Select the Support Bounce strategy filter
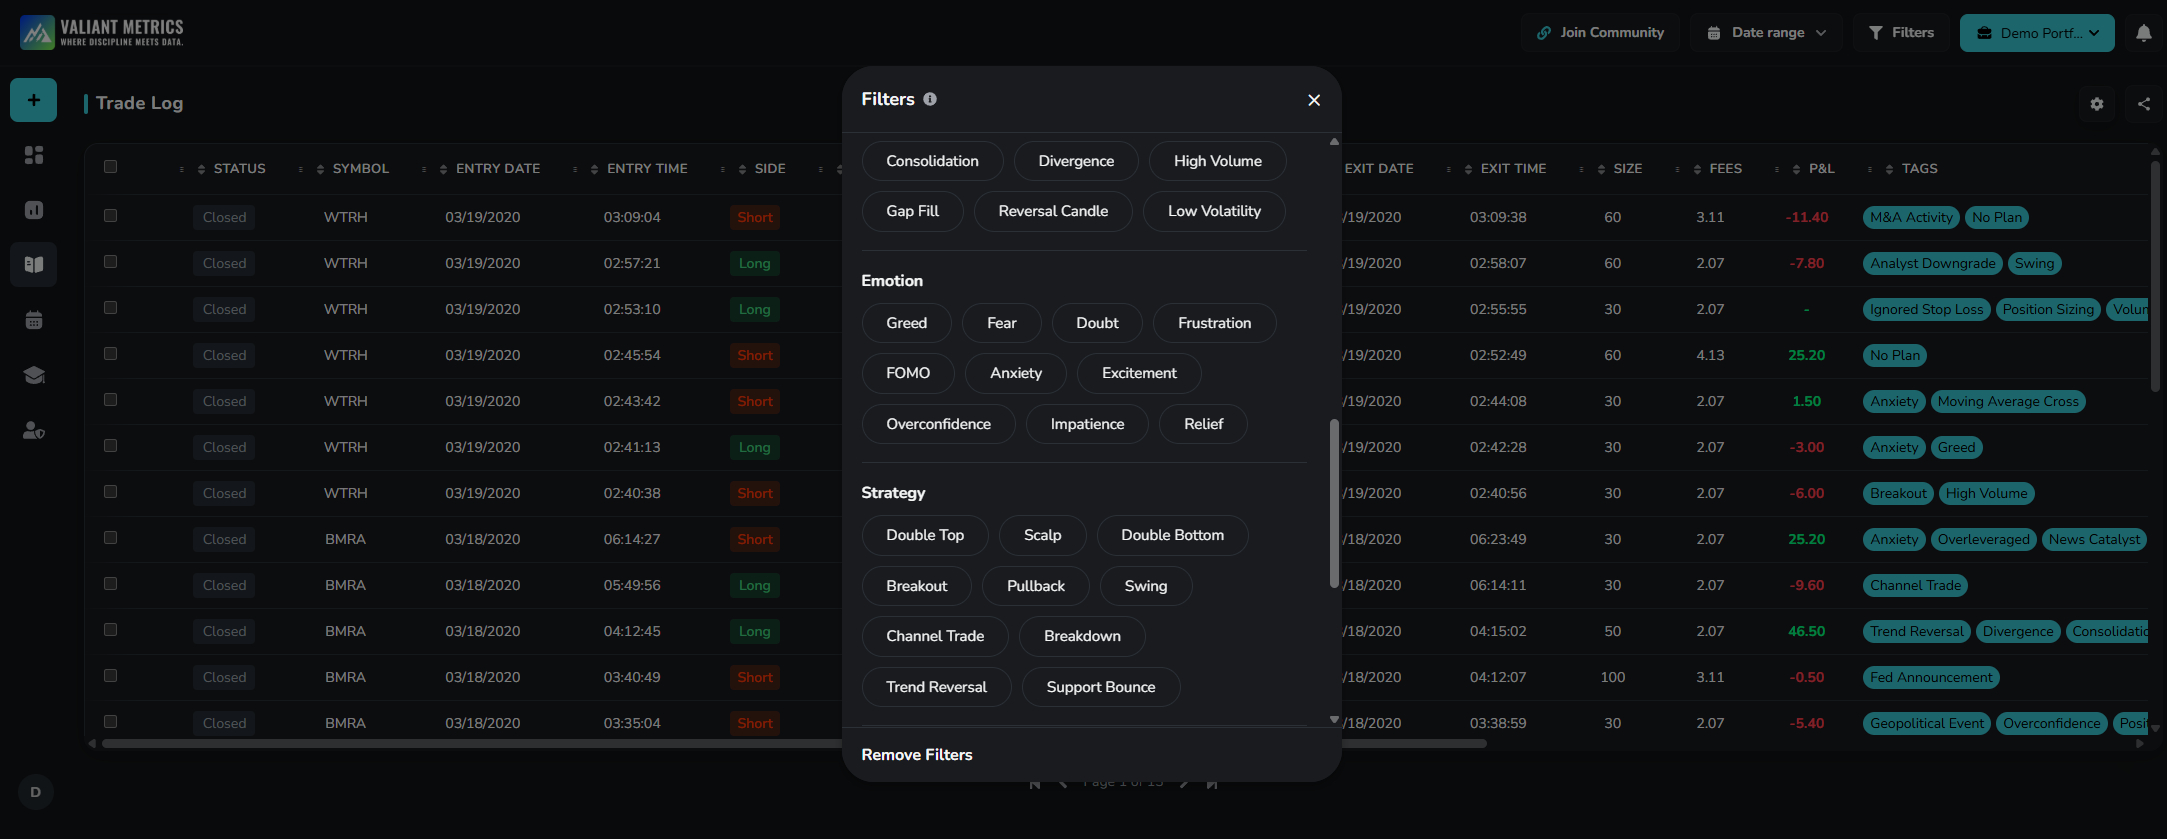 tap(1100, 687)
